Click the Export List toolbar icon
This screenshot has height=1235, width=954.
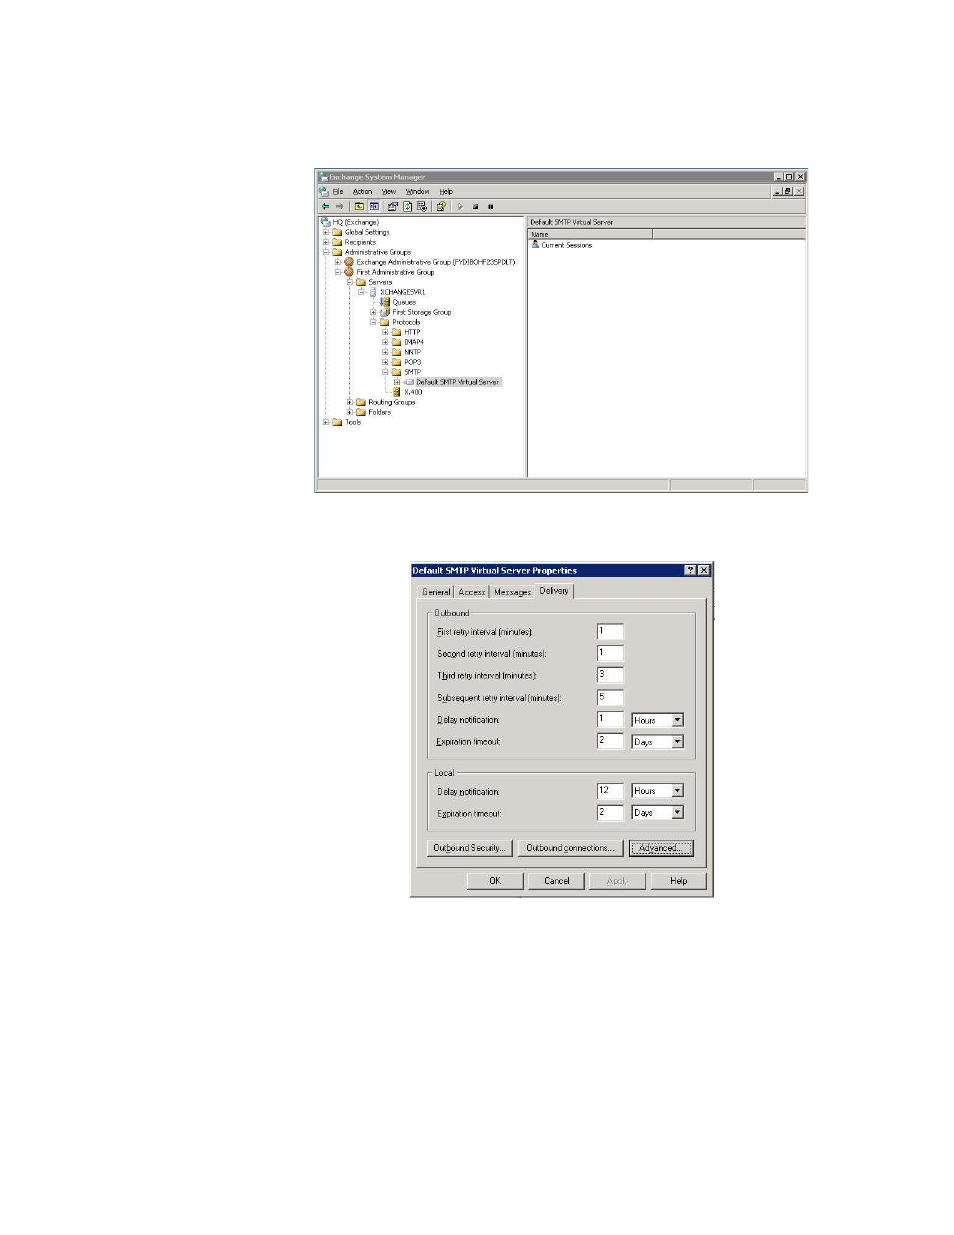[422, 206]
